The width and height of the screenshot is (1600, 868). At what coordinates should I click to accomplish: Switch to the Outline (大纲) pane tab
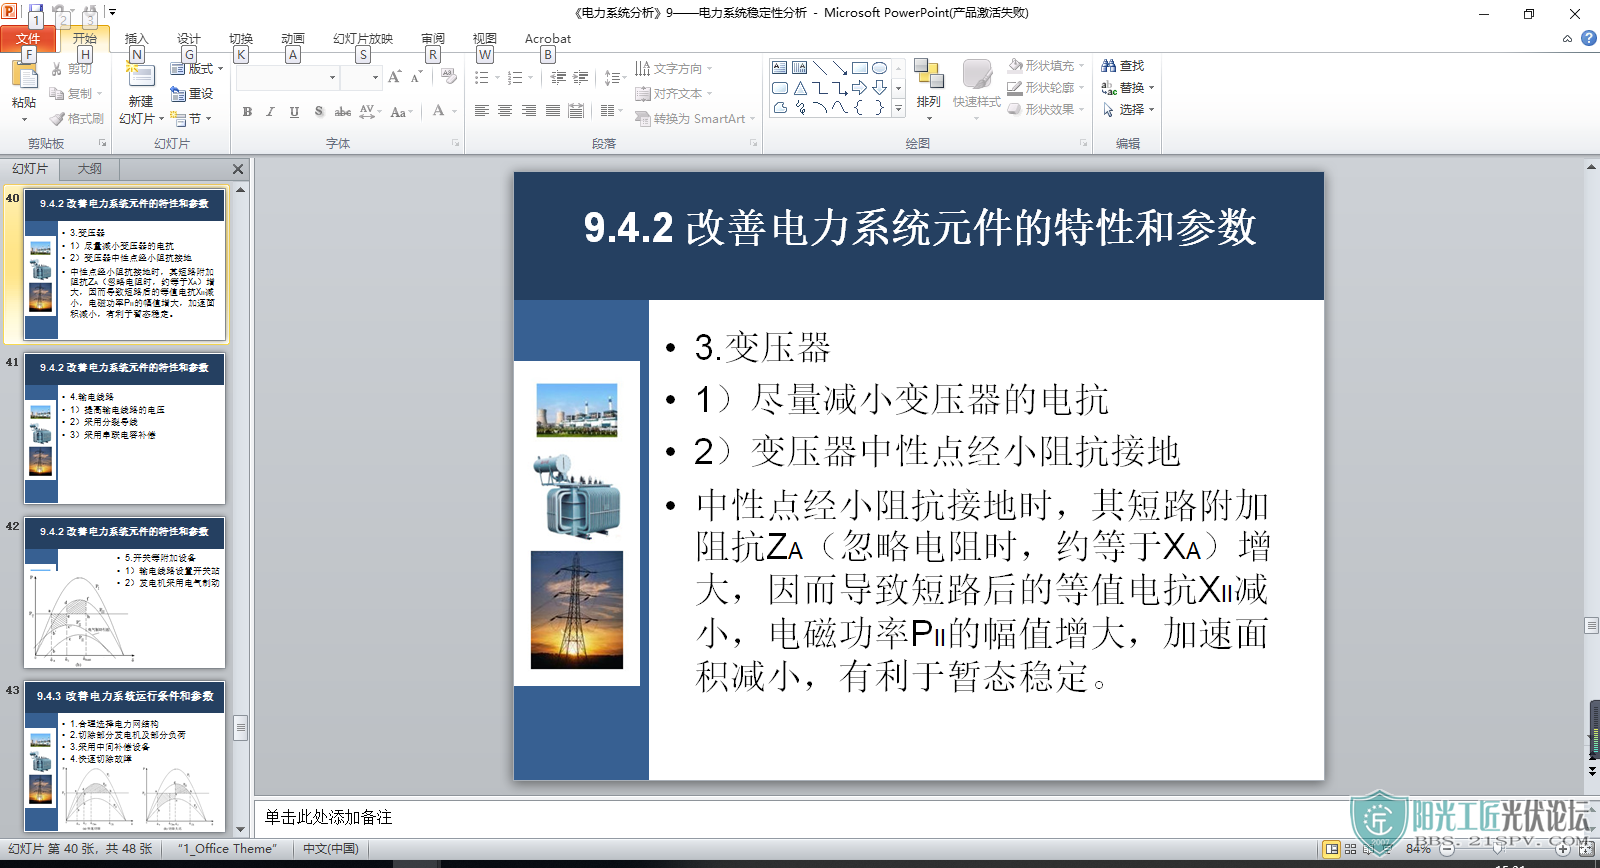[90, 169]
